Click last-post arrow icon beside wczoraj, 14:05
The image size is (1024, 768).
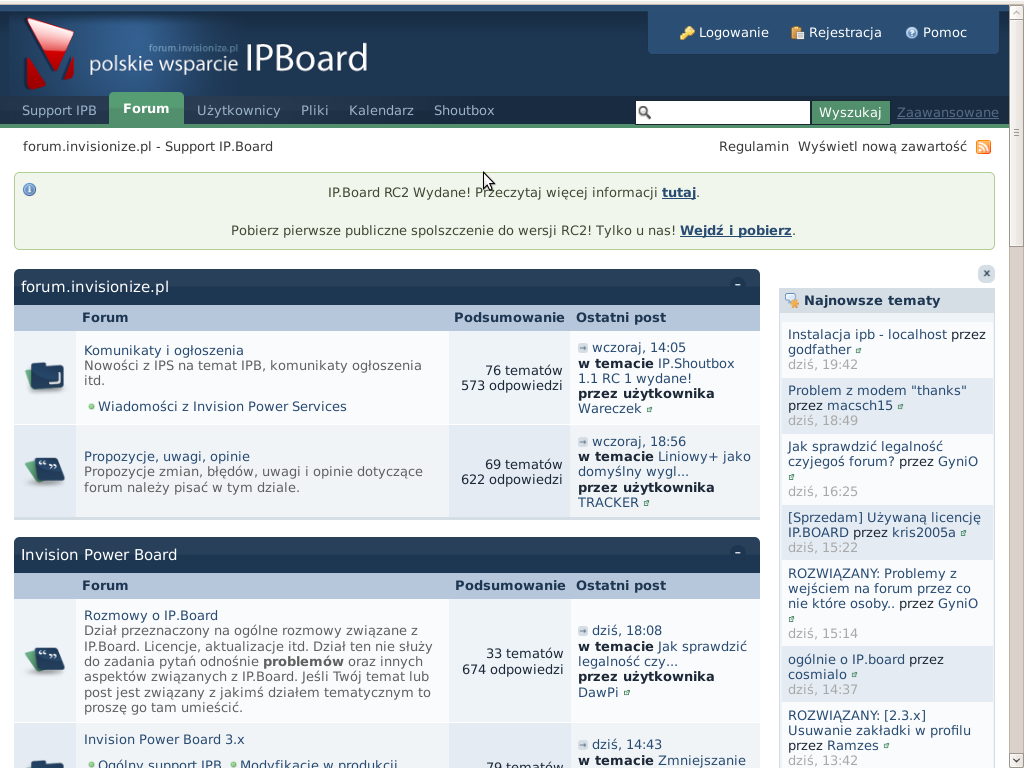[x=583, y=349]
